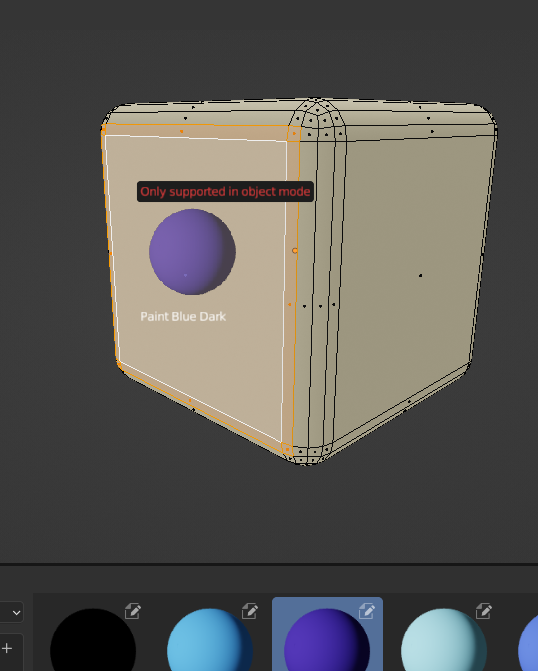Click the edit icon on pale cyan material asset
538x671 pixels.
point(484,611)
